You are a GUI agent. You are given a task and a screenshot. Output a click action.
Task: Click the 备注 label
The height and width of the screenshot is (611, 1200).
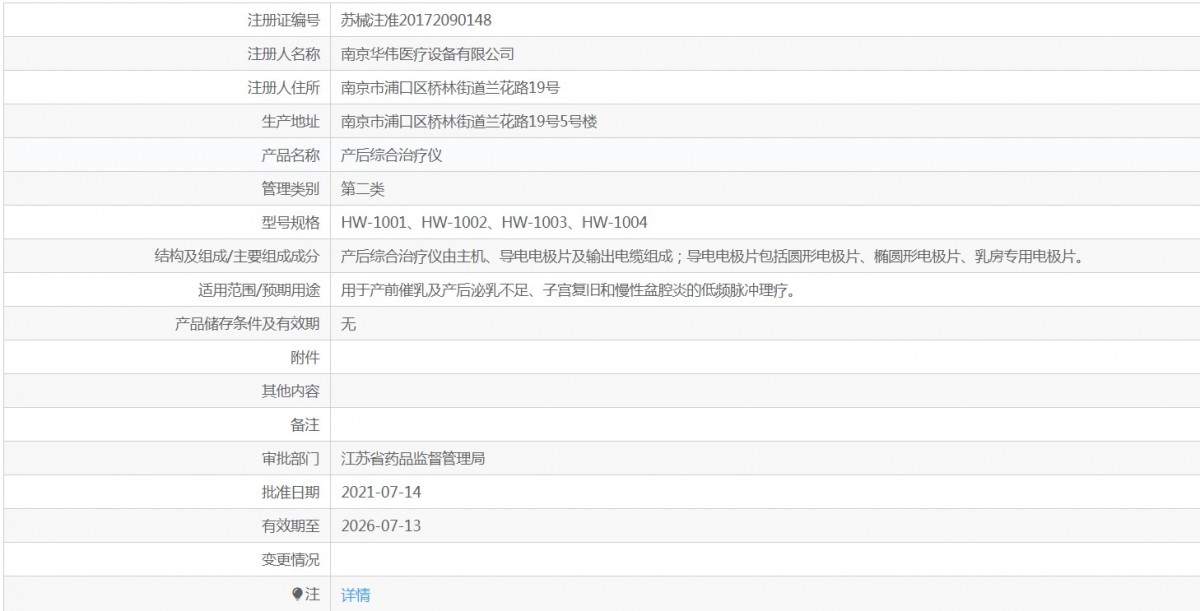pyautogui.click(x=305, y=425)
